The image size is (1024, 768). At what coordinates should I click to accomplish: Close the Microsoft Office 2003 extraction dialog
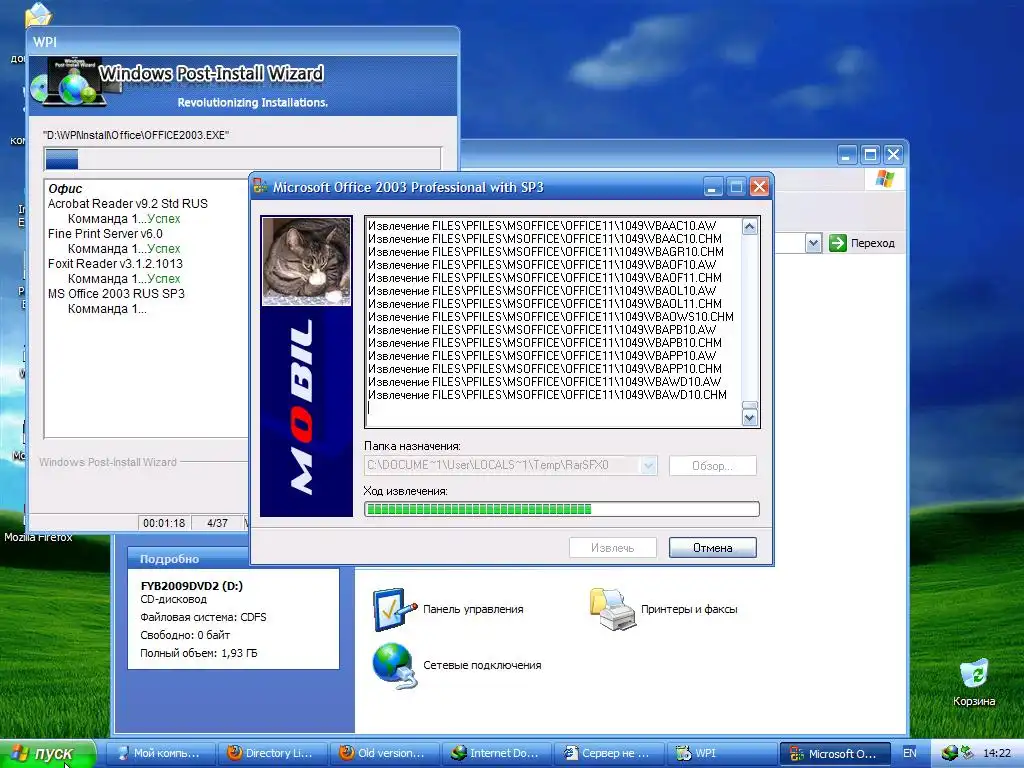(759, 187)
